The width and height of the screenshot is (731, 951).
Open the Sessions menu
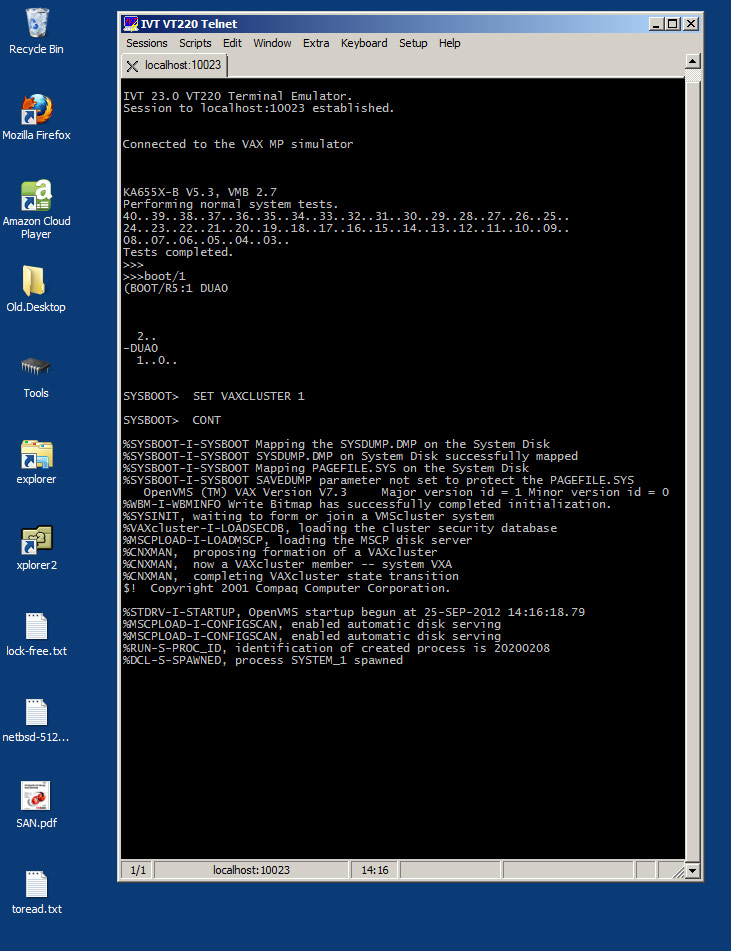[147, 43]
